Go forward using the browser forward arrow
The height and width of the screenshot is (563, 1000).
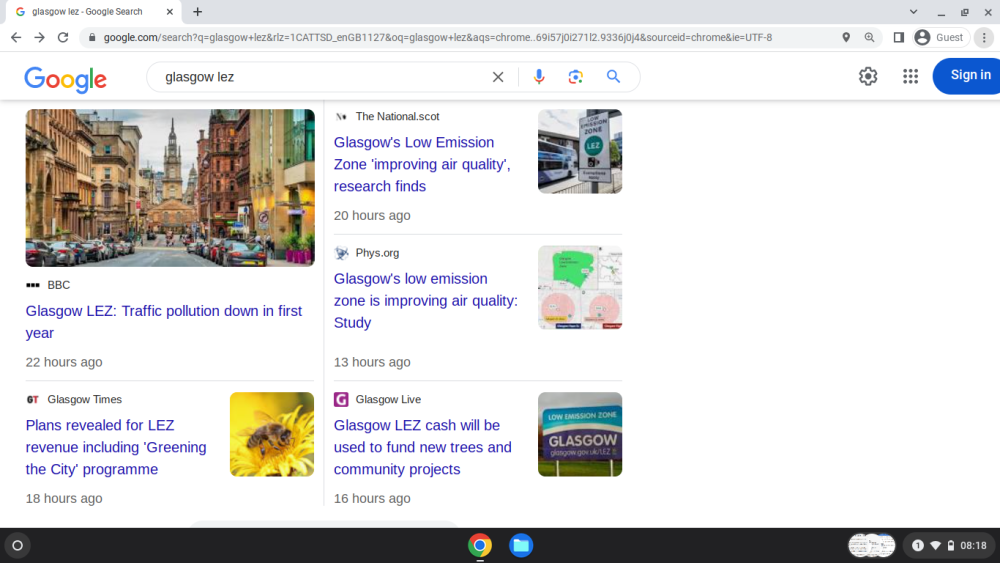(40, 38)
